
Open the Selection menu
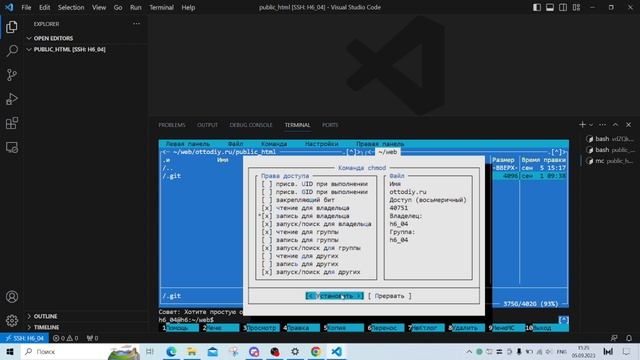point(71,7)
